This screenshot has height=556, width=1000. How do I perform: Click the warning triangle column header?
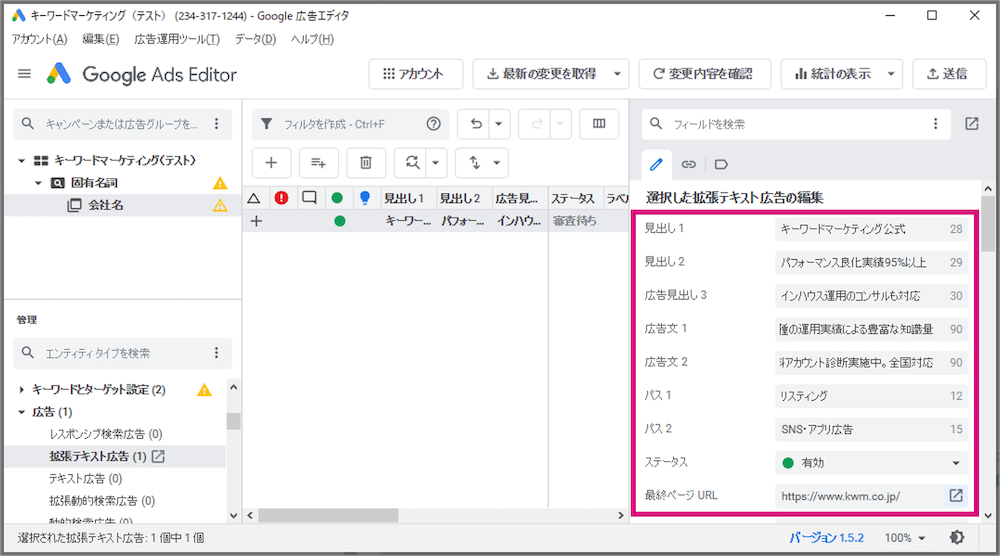click(254, 198)
